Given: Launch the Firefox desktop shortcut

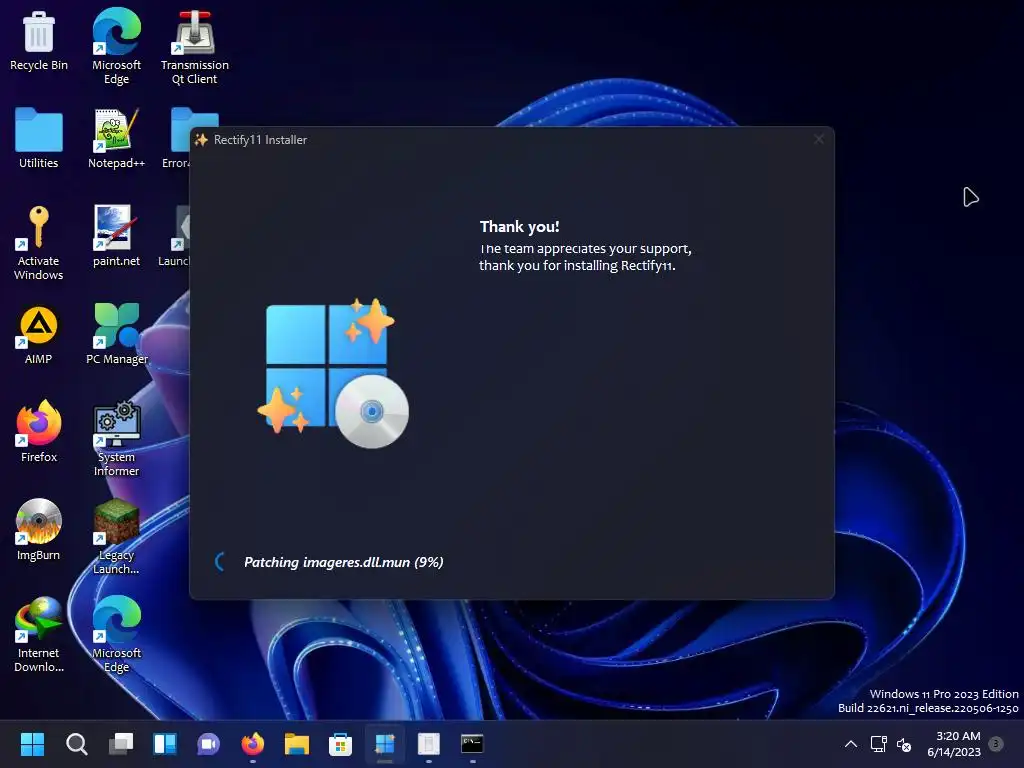Looking at the screenshot, I should tap(39, 432).
